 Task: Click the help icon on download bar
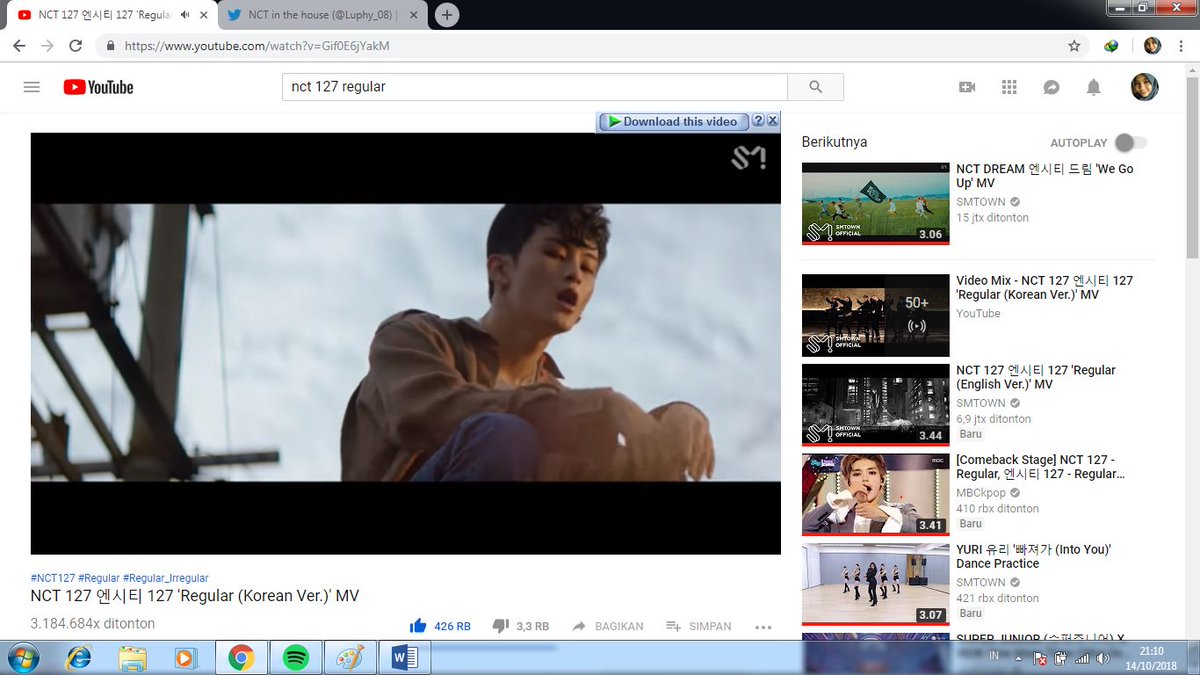pyautogui.click(x=759, y=121)
